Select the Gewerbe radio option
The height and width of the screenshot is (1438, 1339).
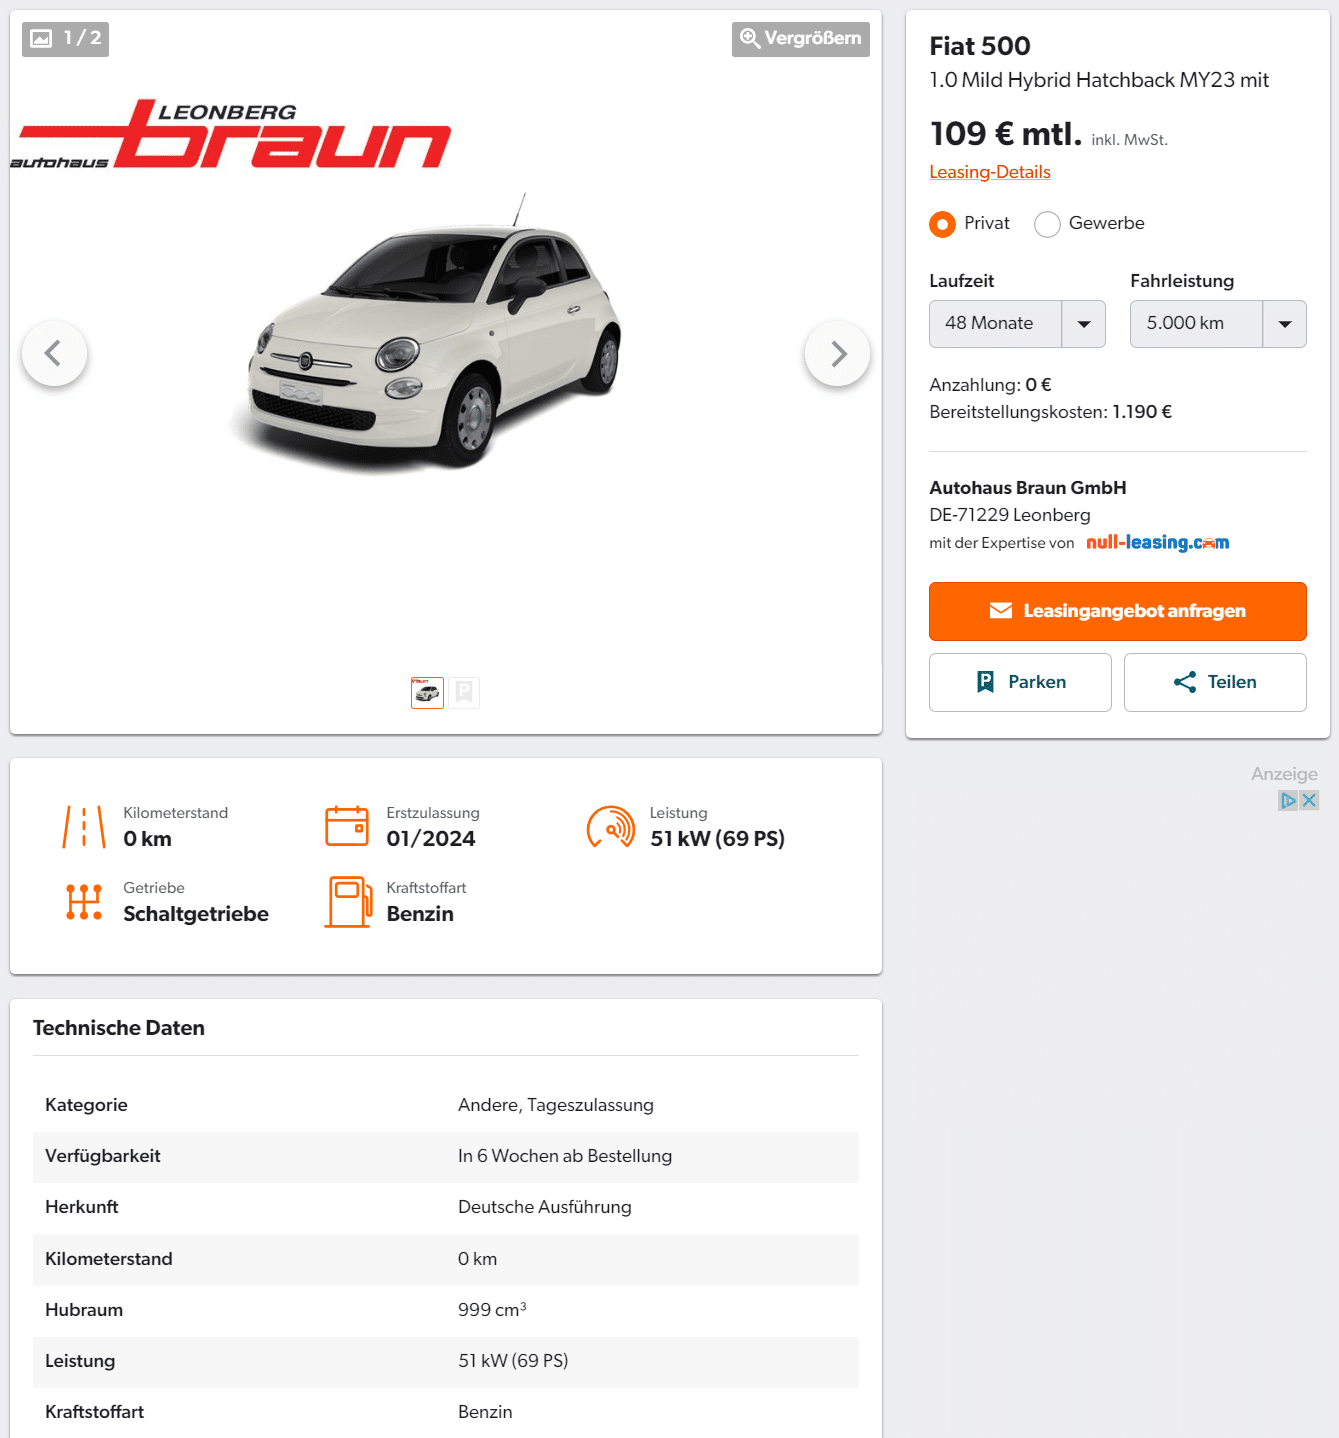coord(1047,224)
